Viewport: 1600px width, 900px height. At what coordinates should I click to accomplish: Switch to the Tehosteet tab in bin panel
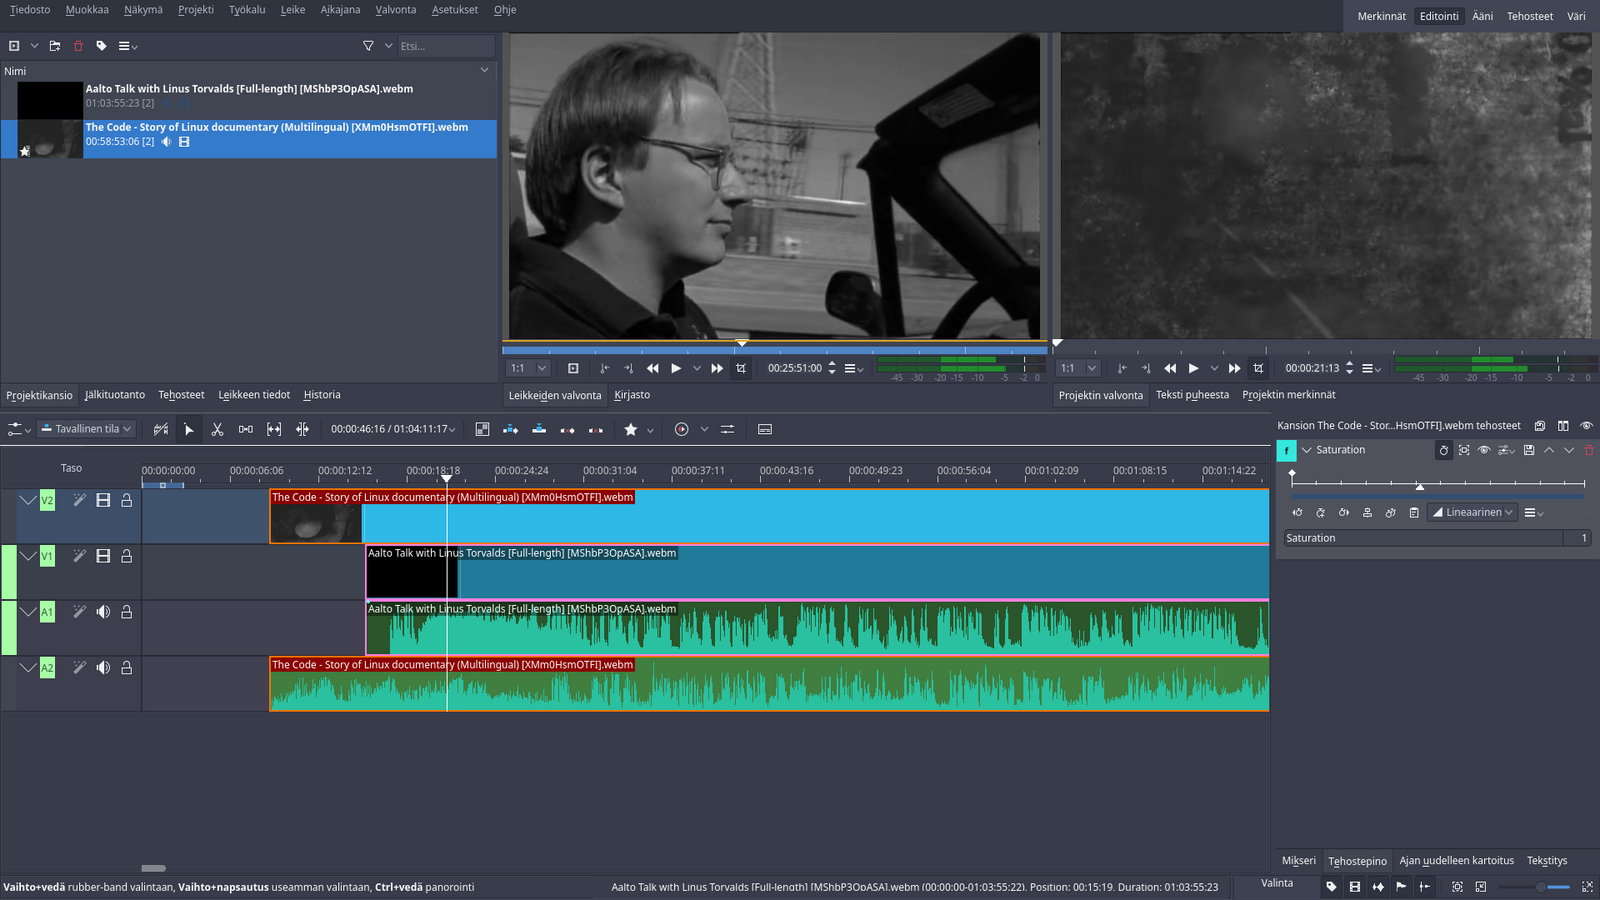(181, 395)
